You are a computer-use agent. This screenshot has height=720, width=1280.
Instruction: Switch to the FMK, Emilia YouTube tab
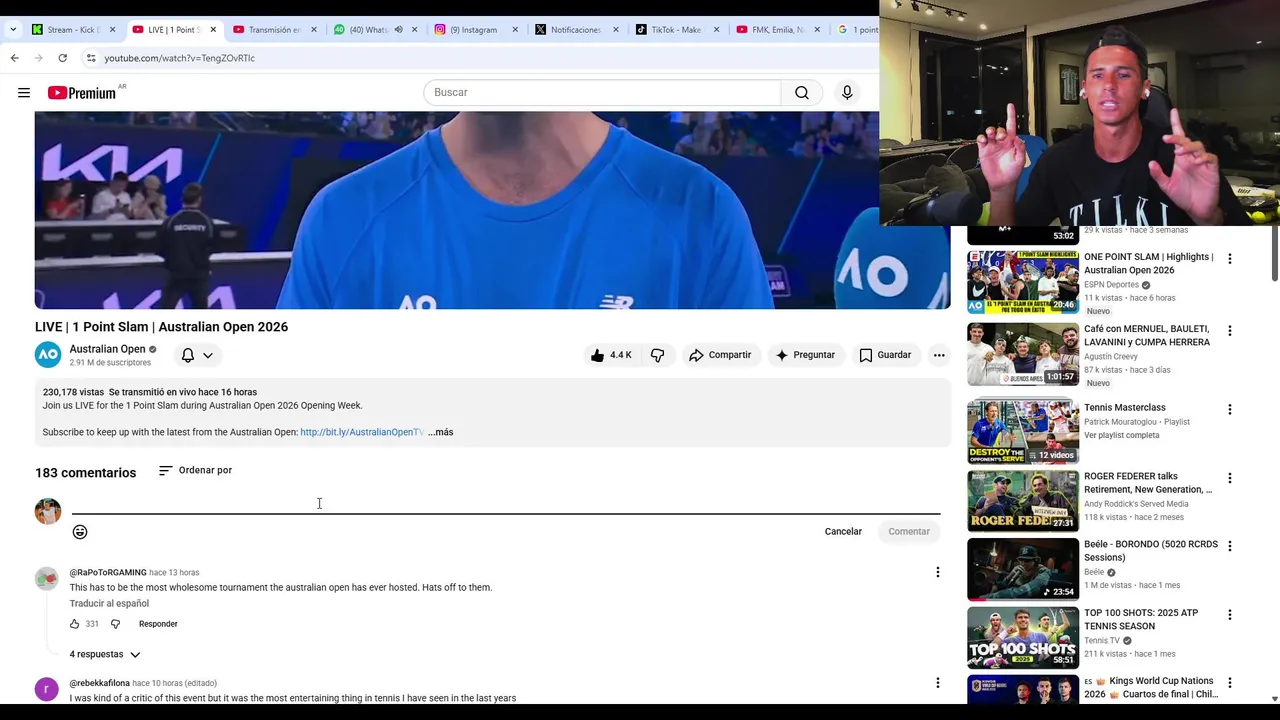pos(778,30)
